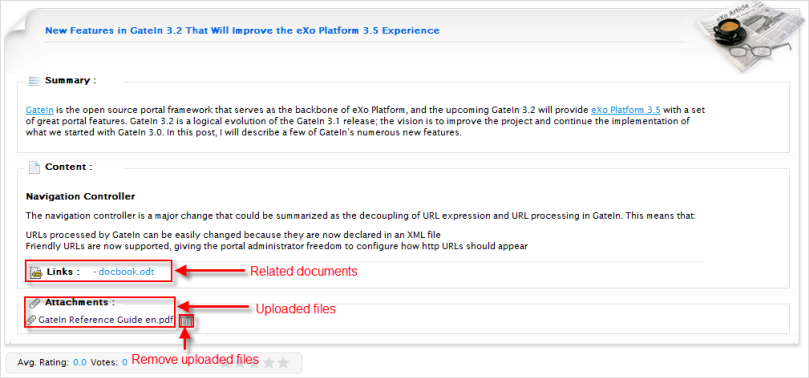This screenshot has height=378, width=809.
Task: Open the GateIn Reference Guide en.pdf attachment
Action: click(106, 320)
